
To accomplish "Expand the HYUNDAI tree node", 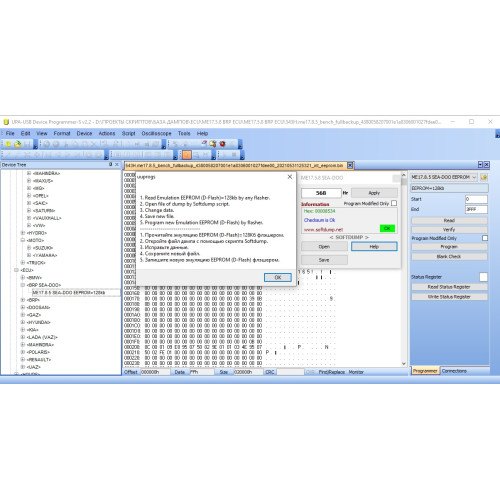I will click(x=23, y=322).
